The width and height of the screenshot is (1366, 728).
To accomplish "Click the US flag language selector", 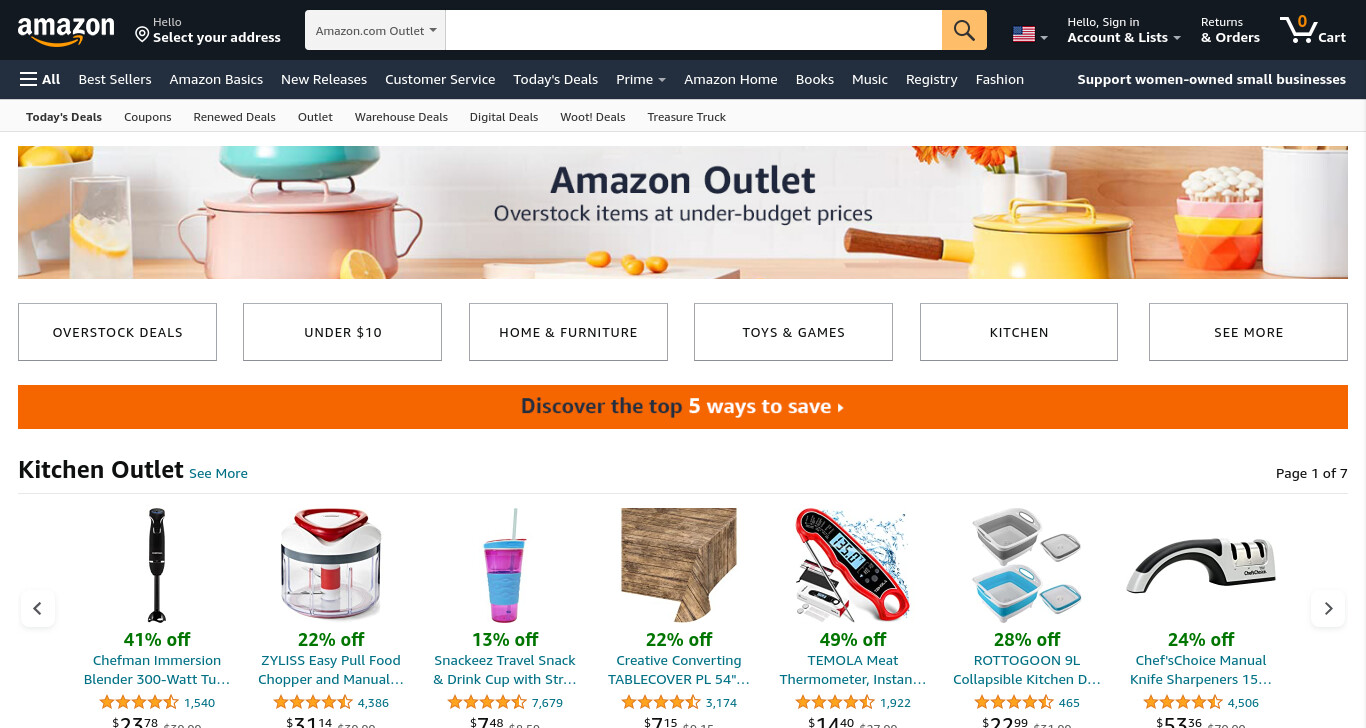I will point(1030,35).
